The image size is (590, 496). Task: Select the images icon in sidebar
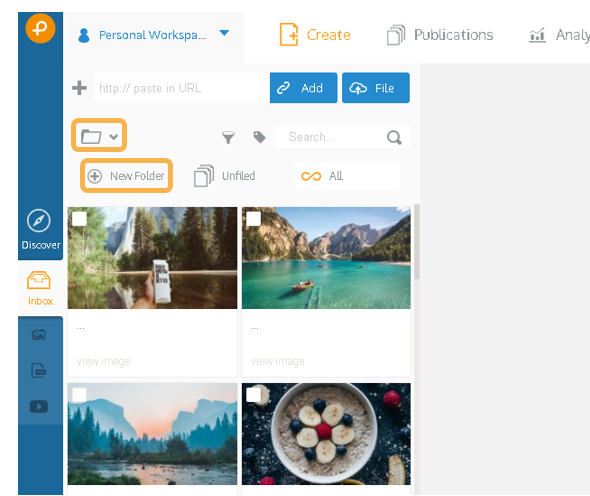(39, 335)
